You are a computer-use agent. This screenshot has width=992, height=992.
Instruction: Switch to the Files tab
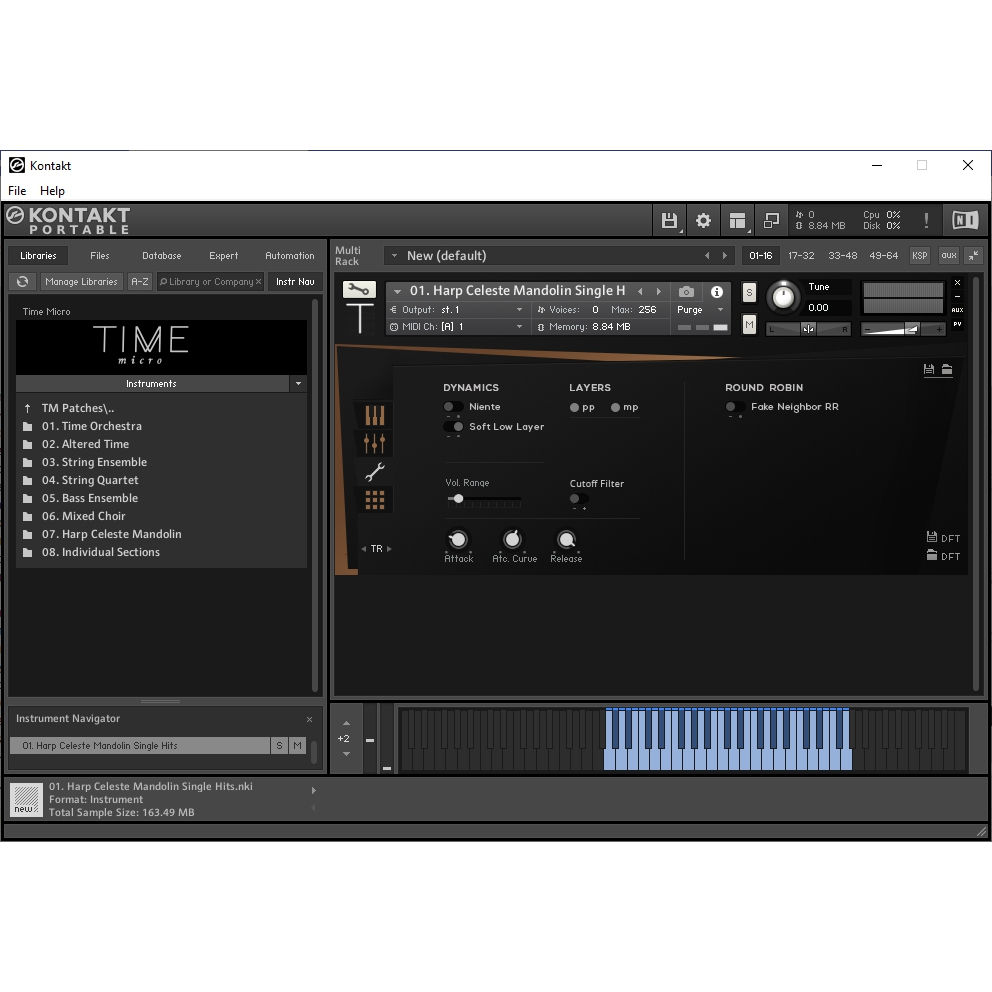(99, 256)
